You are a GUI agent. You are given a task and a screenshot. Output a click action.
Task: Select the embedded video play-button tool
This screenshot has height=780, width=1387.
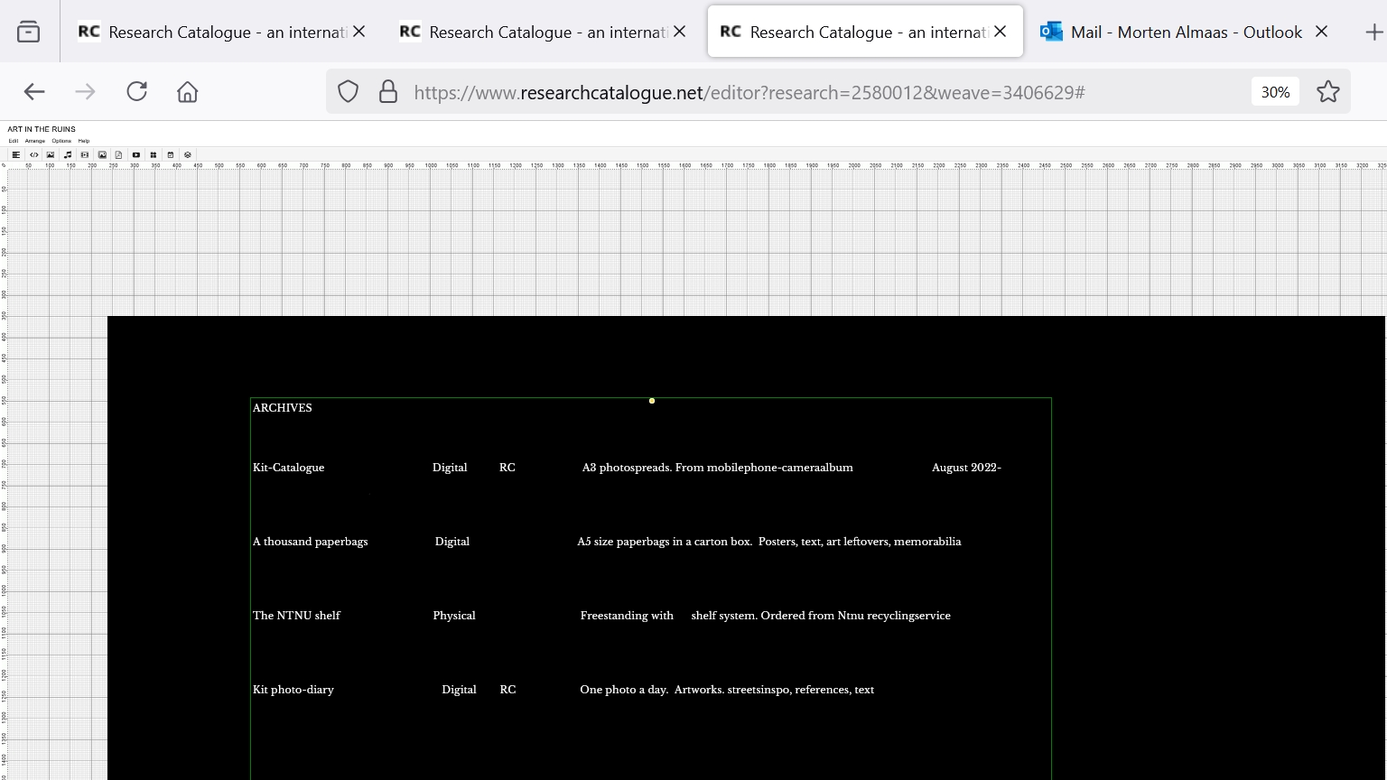pos(136,155)
